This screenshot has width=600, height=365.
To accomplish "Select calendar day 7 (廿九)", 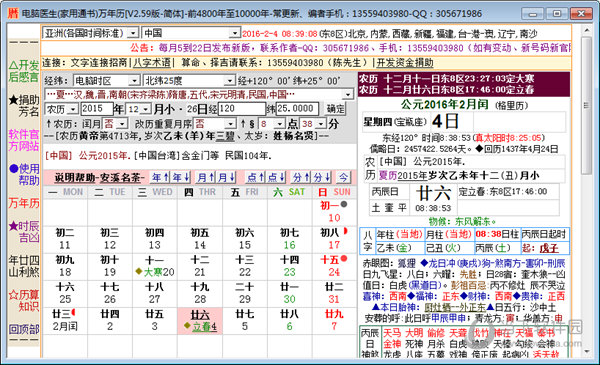I will click(x=334, y=321).
